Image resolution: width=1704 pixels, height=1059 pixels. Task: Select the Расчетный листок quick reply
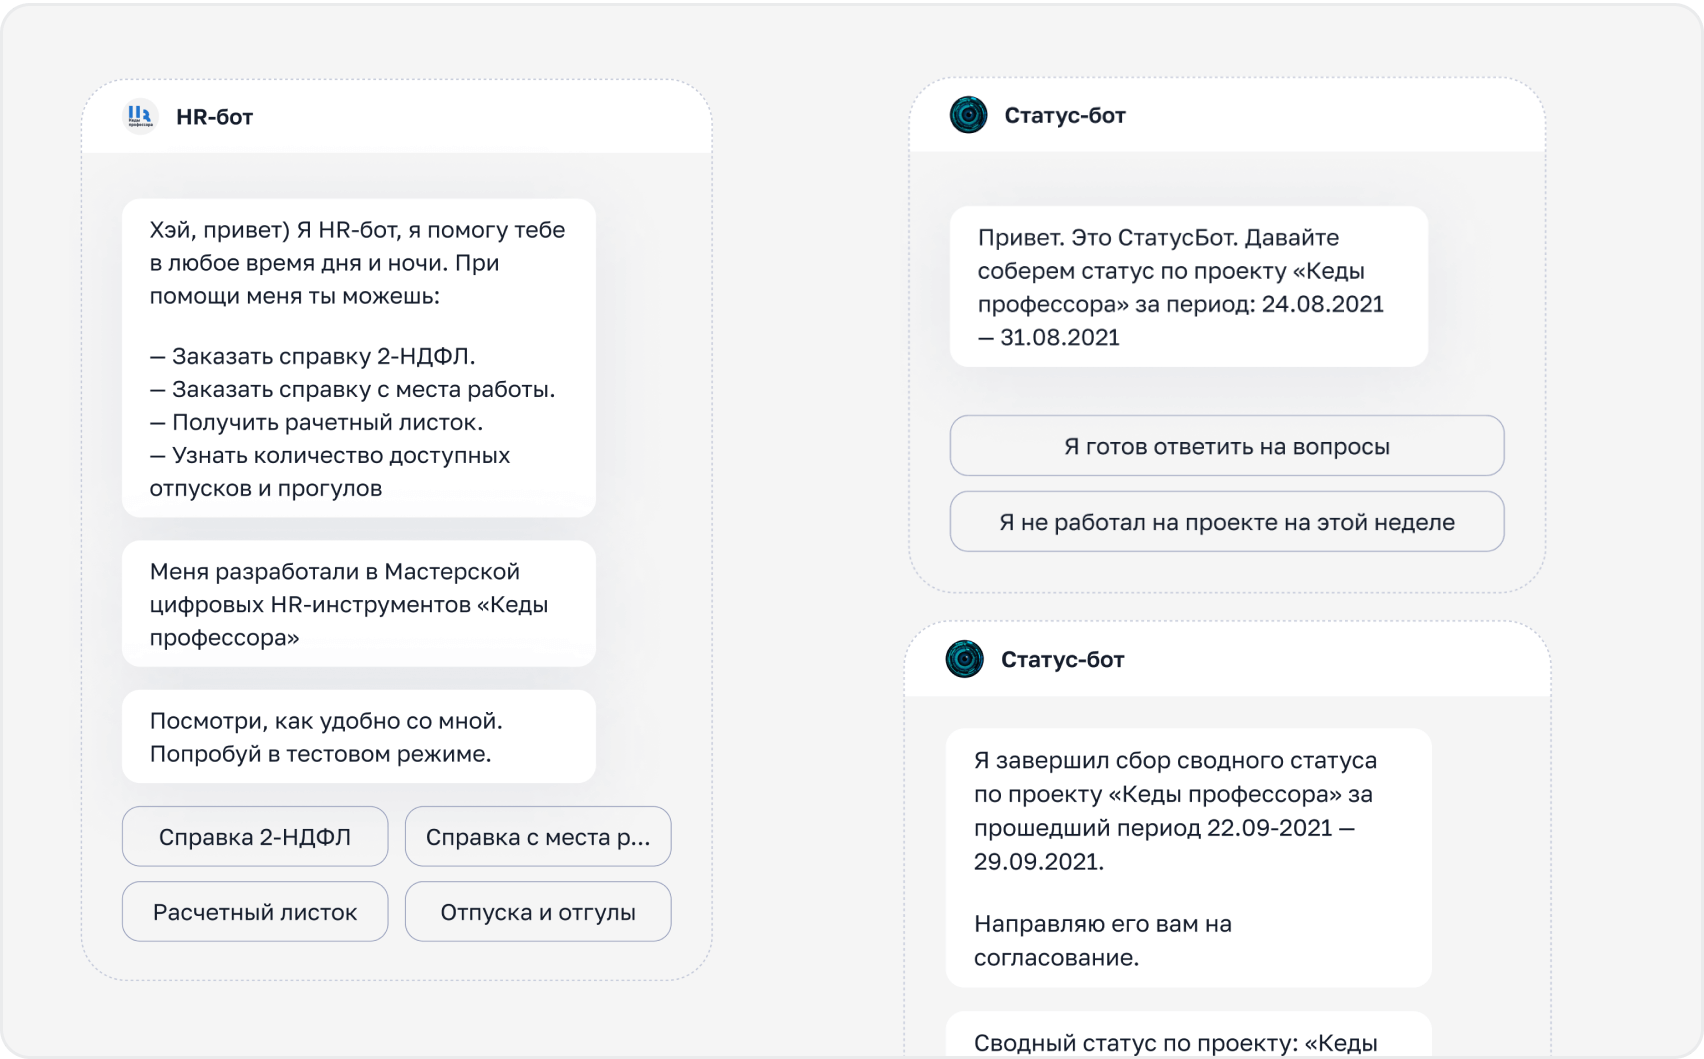[255, 912]
